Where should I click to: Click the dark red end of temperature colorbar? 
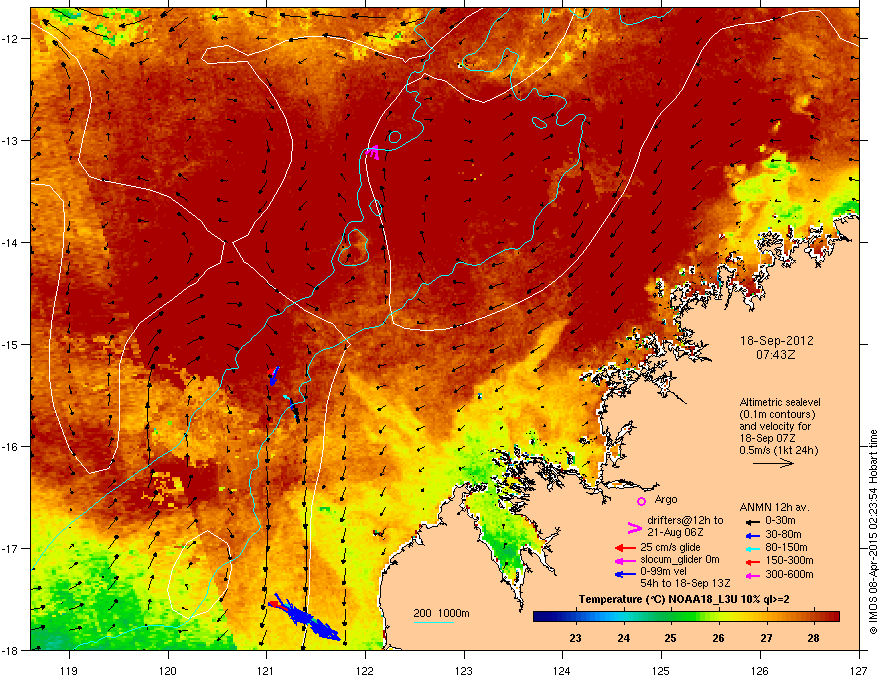[835, 617]
